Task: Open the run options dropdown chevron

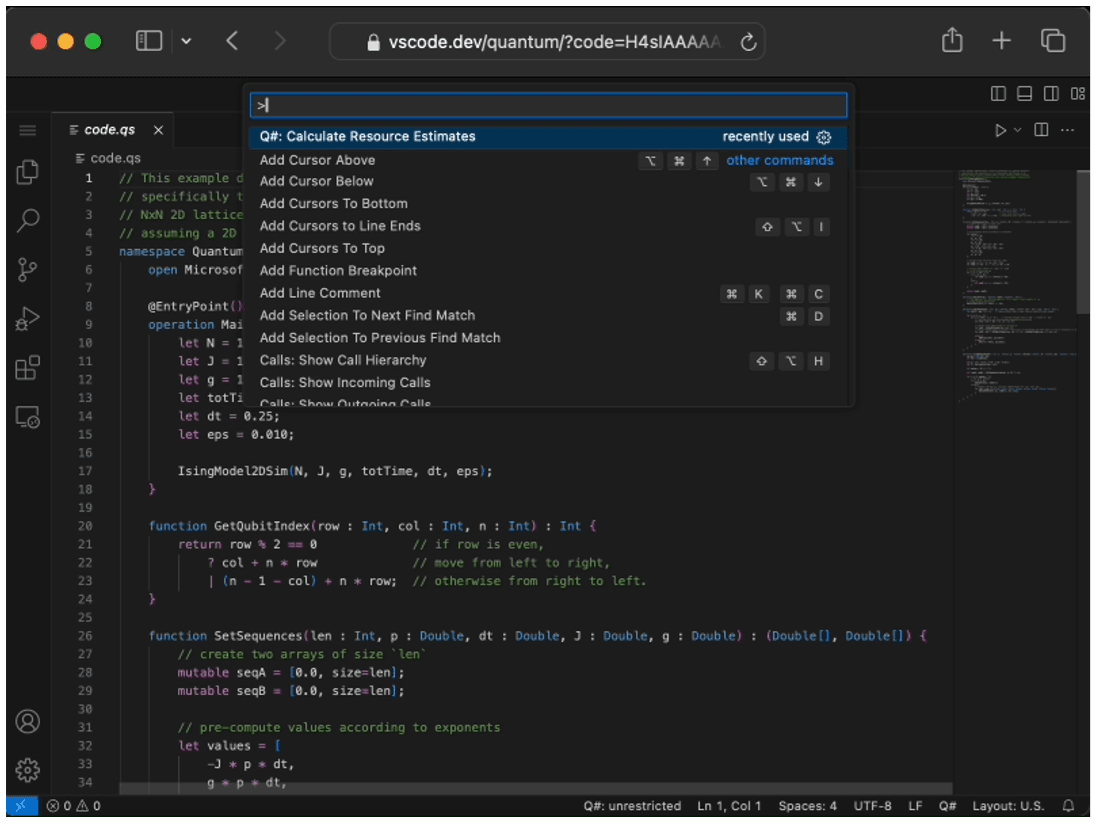Action: pos(1016,129)
